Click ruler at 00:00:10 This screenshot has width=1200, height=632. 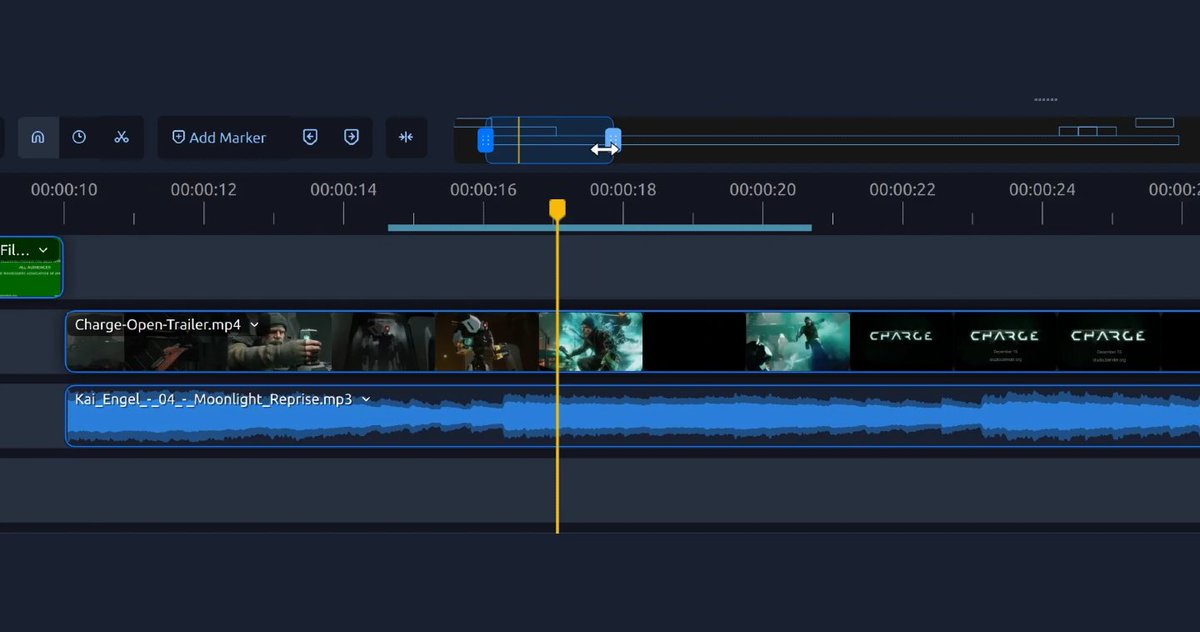pyautogui.click(x=64, y=189)
